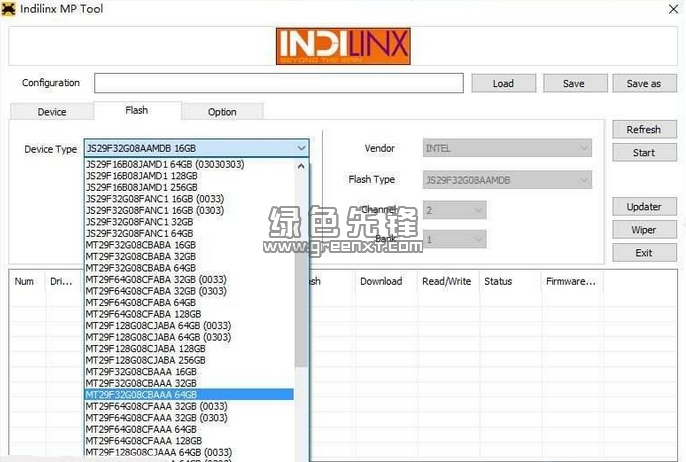Screen dimensions: 686x462
Task: Open the Flash Type dropdown
Action: [507, 180]
